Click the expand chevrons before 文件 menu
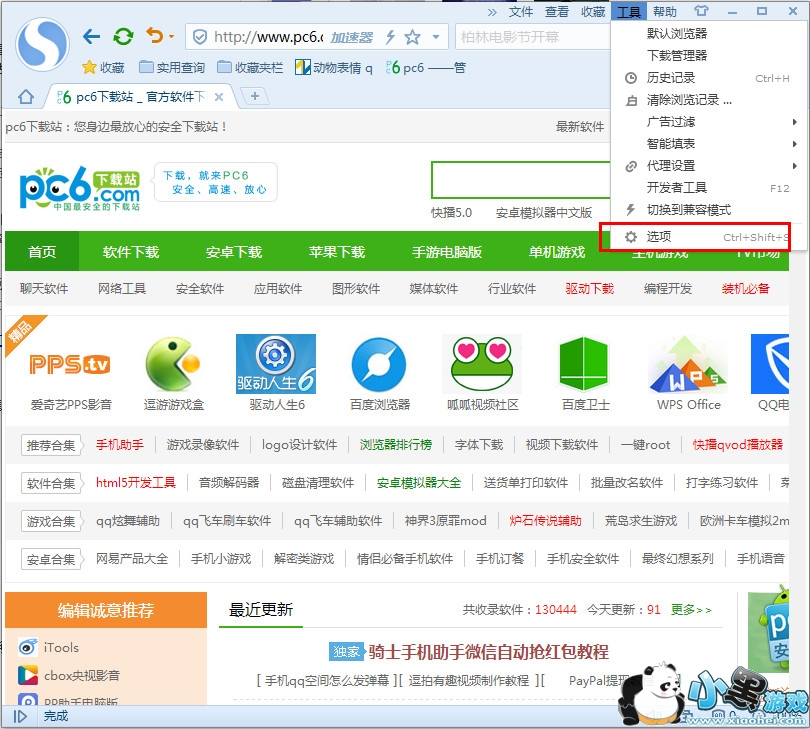Image resolution: width=810 pixels, height=729 pixels. click(492, 12)
